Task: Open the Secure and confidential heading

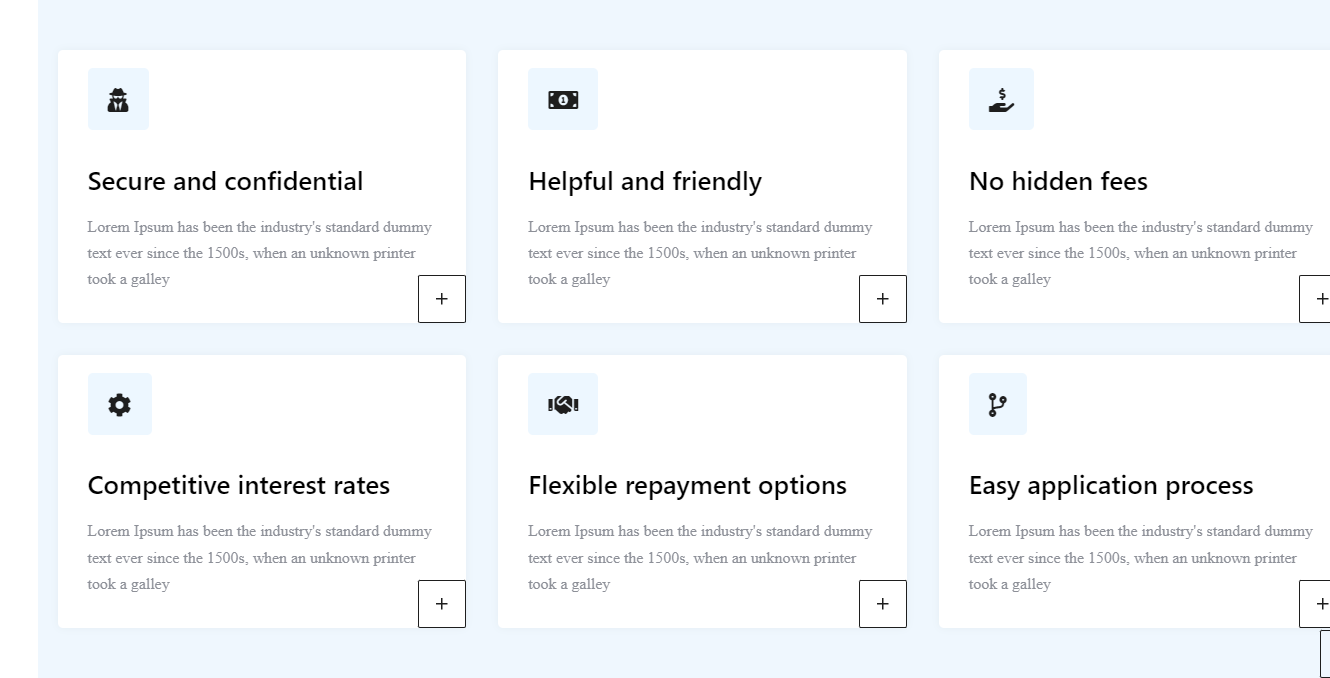Action: (x=225, y=181)
